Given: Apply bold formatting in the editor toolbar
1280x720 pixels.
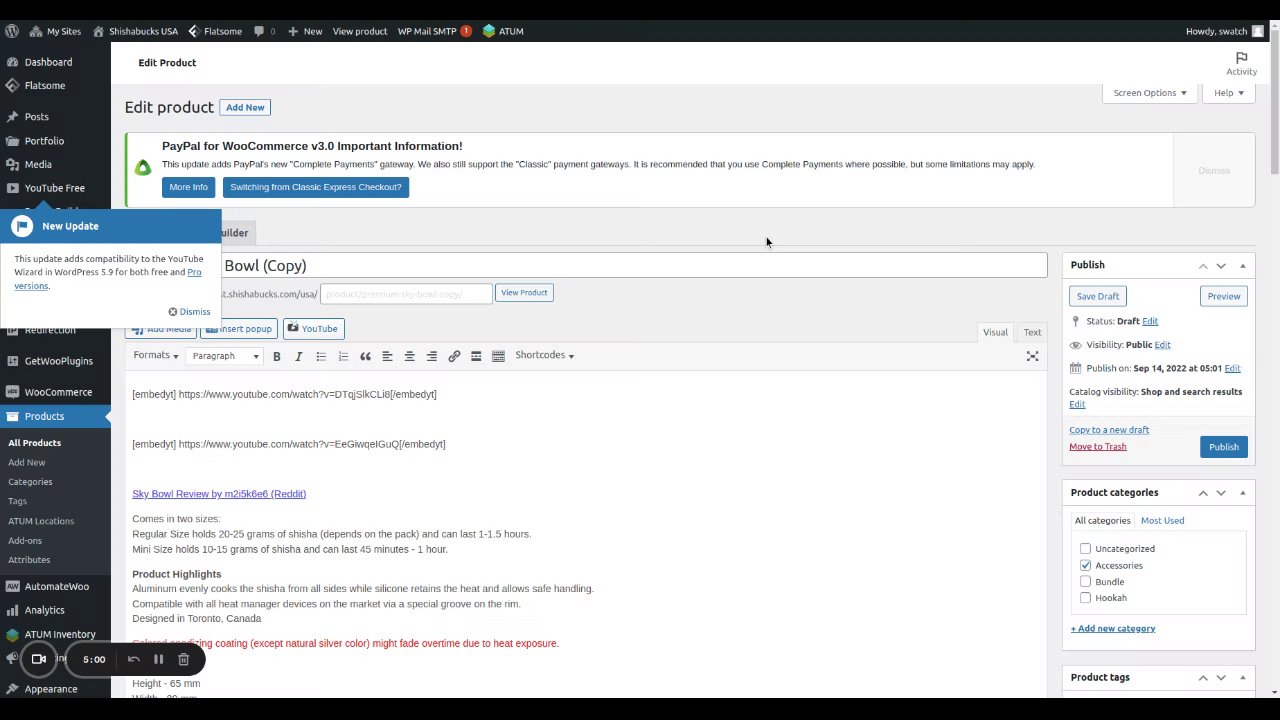Looking at the screenshot, I should (x=277, y=356).
